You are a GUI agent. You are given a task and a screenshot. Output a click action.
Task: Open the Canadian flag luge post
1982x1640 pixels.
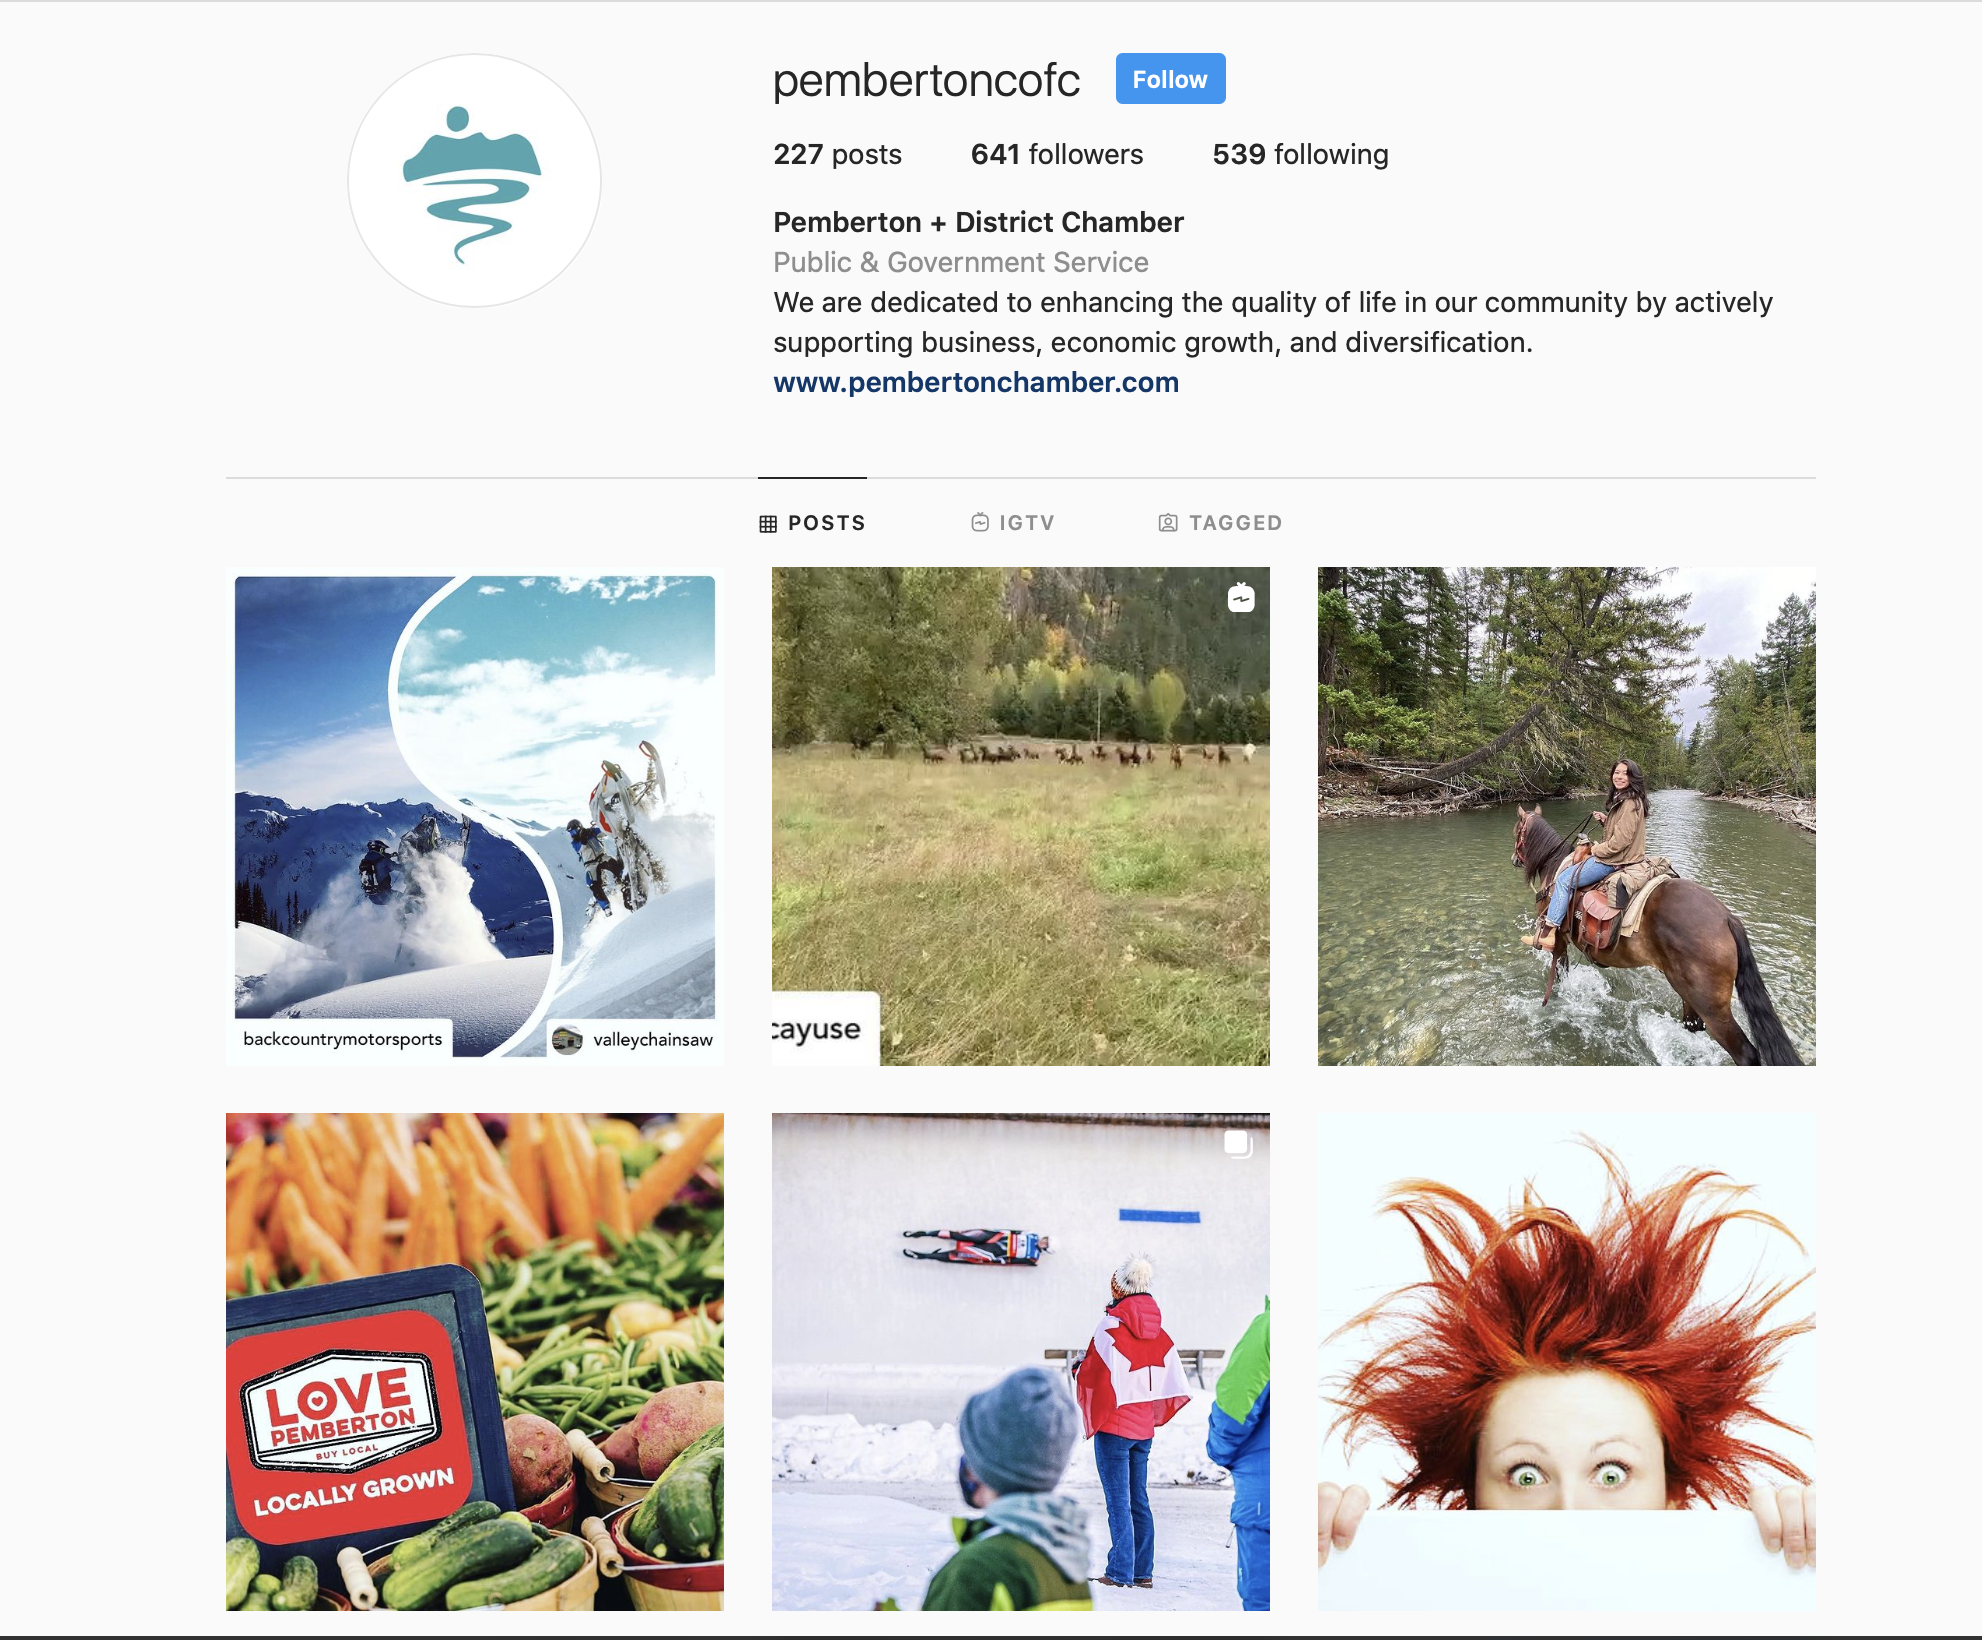[1020, 1362]
